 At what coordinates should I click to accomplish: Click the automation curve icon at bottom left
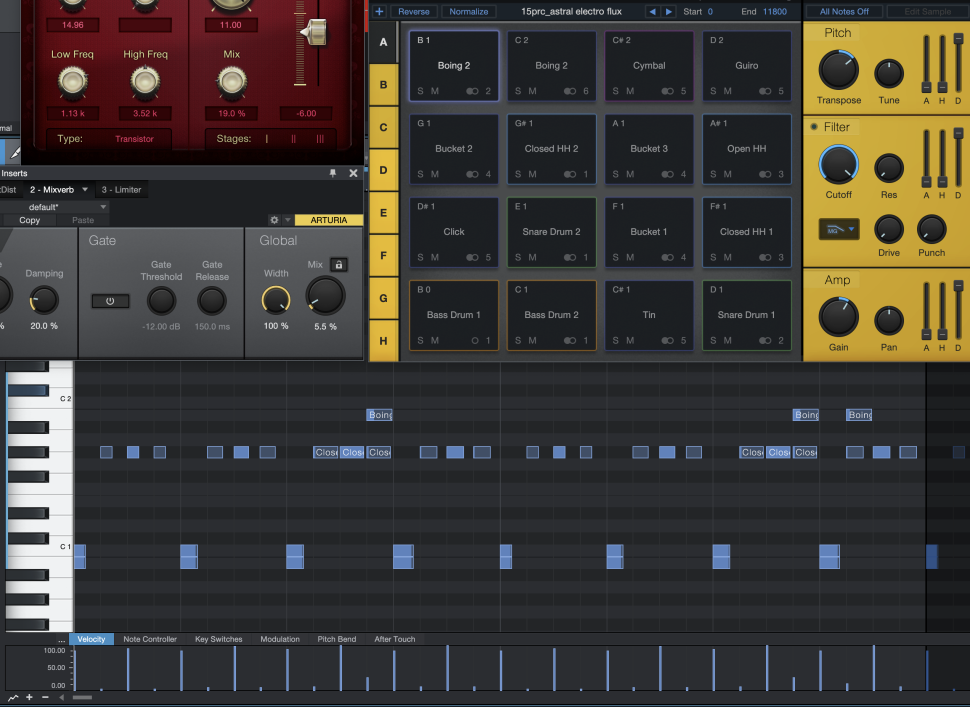pos(13,697)
